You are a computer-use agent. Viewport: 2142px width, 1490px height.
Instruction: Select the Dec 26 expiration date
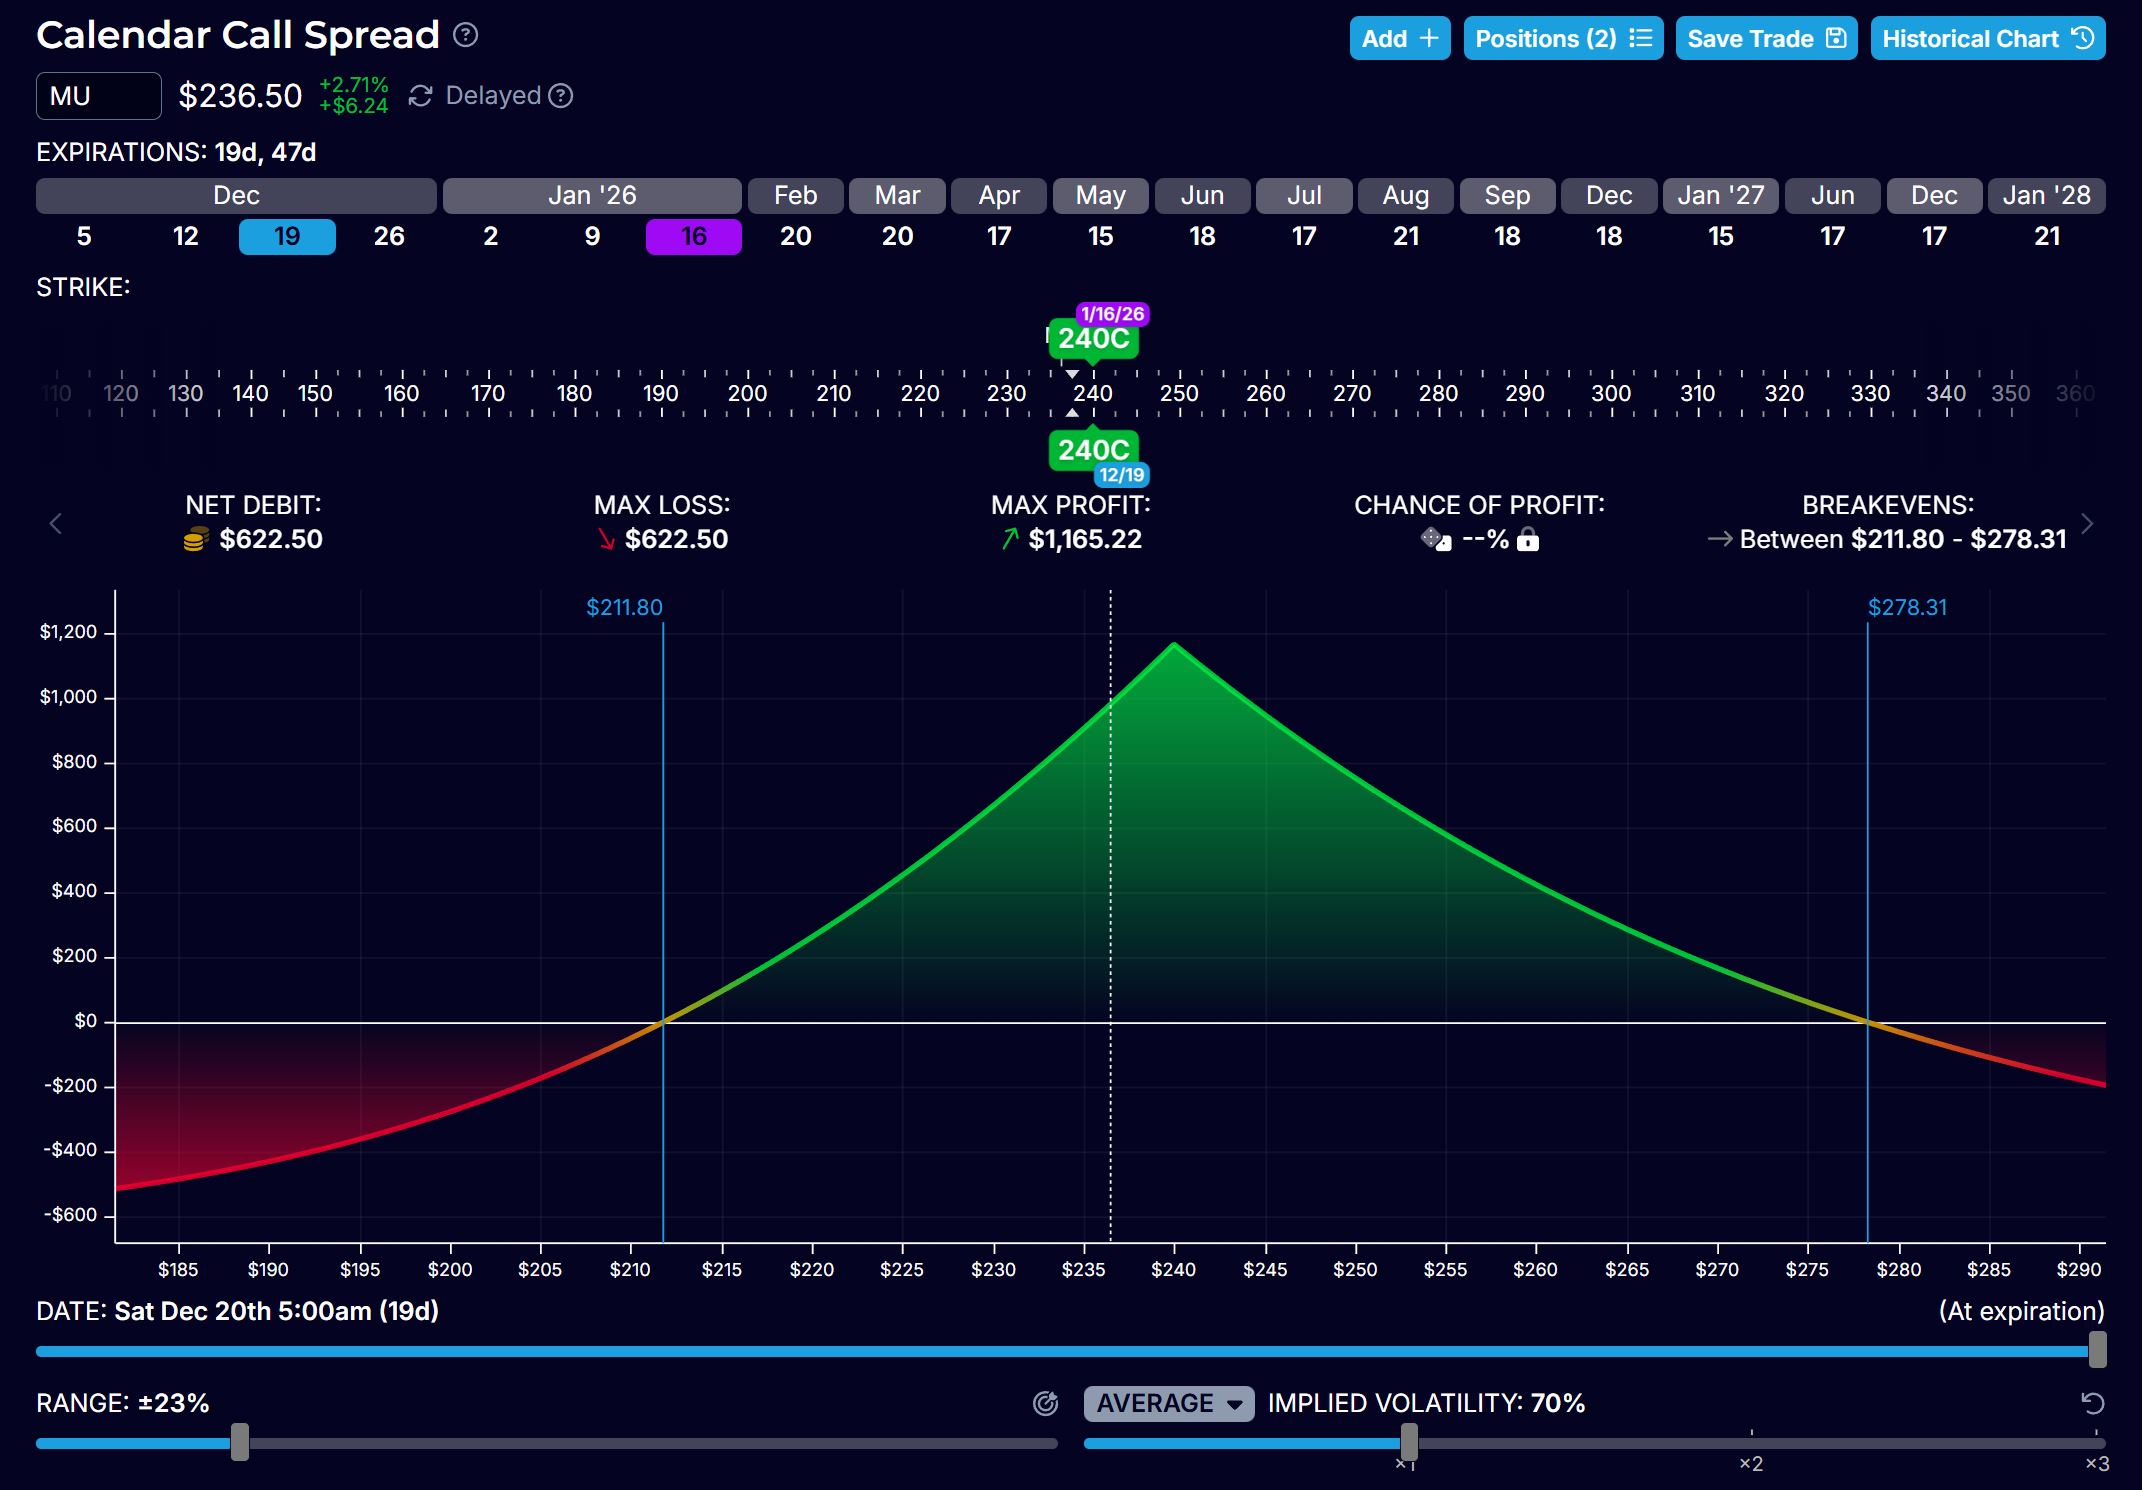coord(389,237)
